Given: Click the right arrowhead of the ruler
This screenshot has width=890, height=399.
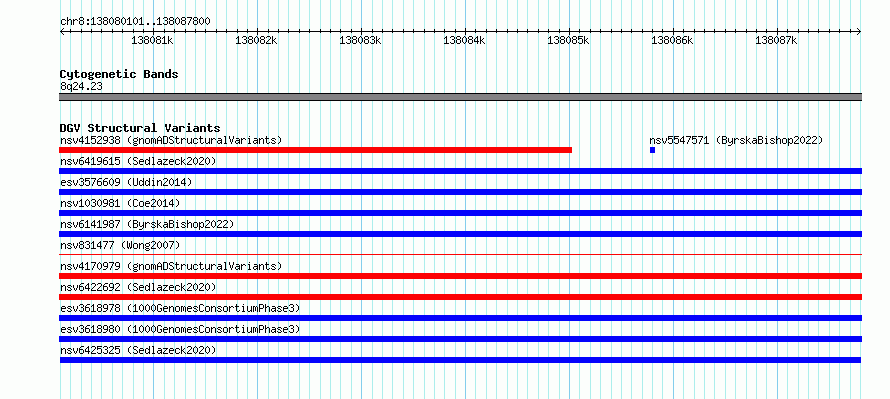Looking at the screenshot, I should 859,32.
